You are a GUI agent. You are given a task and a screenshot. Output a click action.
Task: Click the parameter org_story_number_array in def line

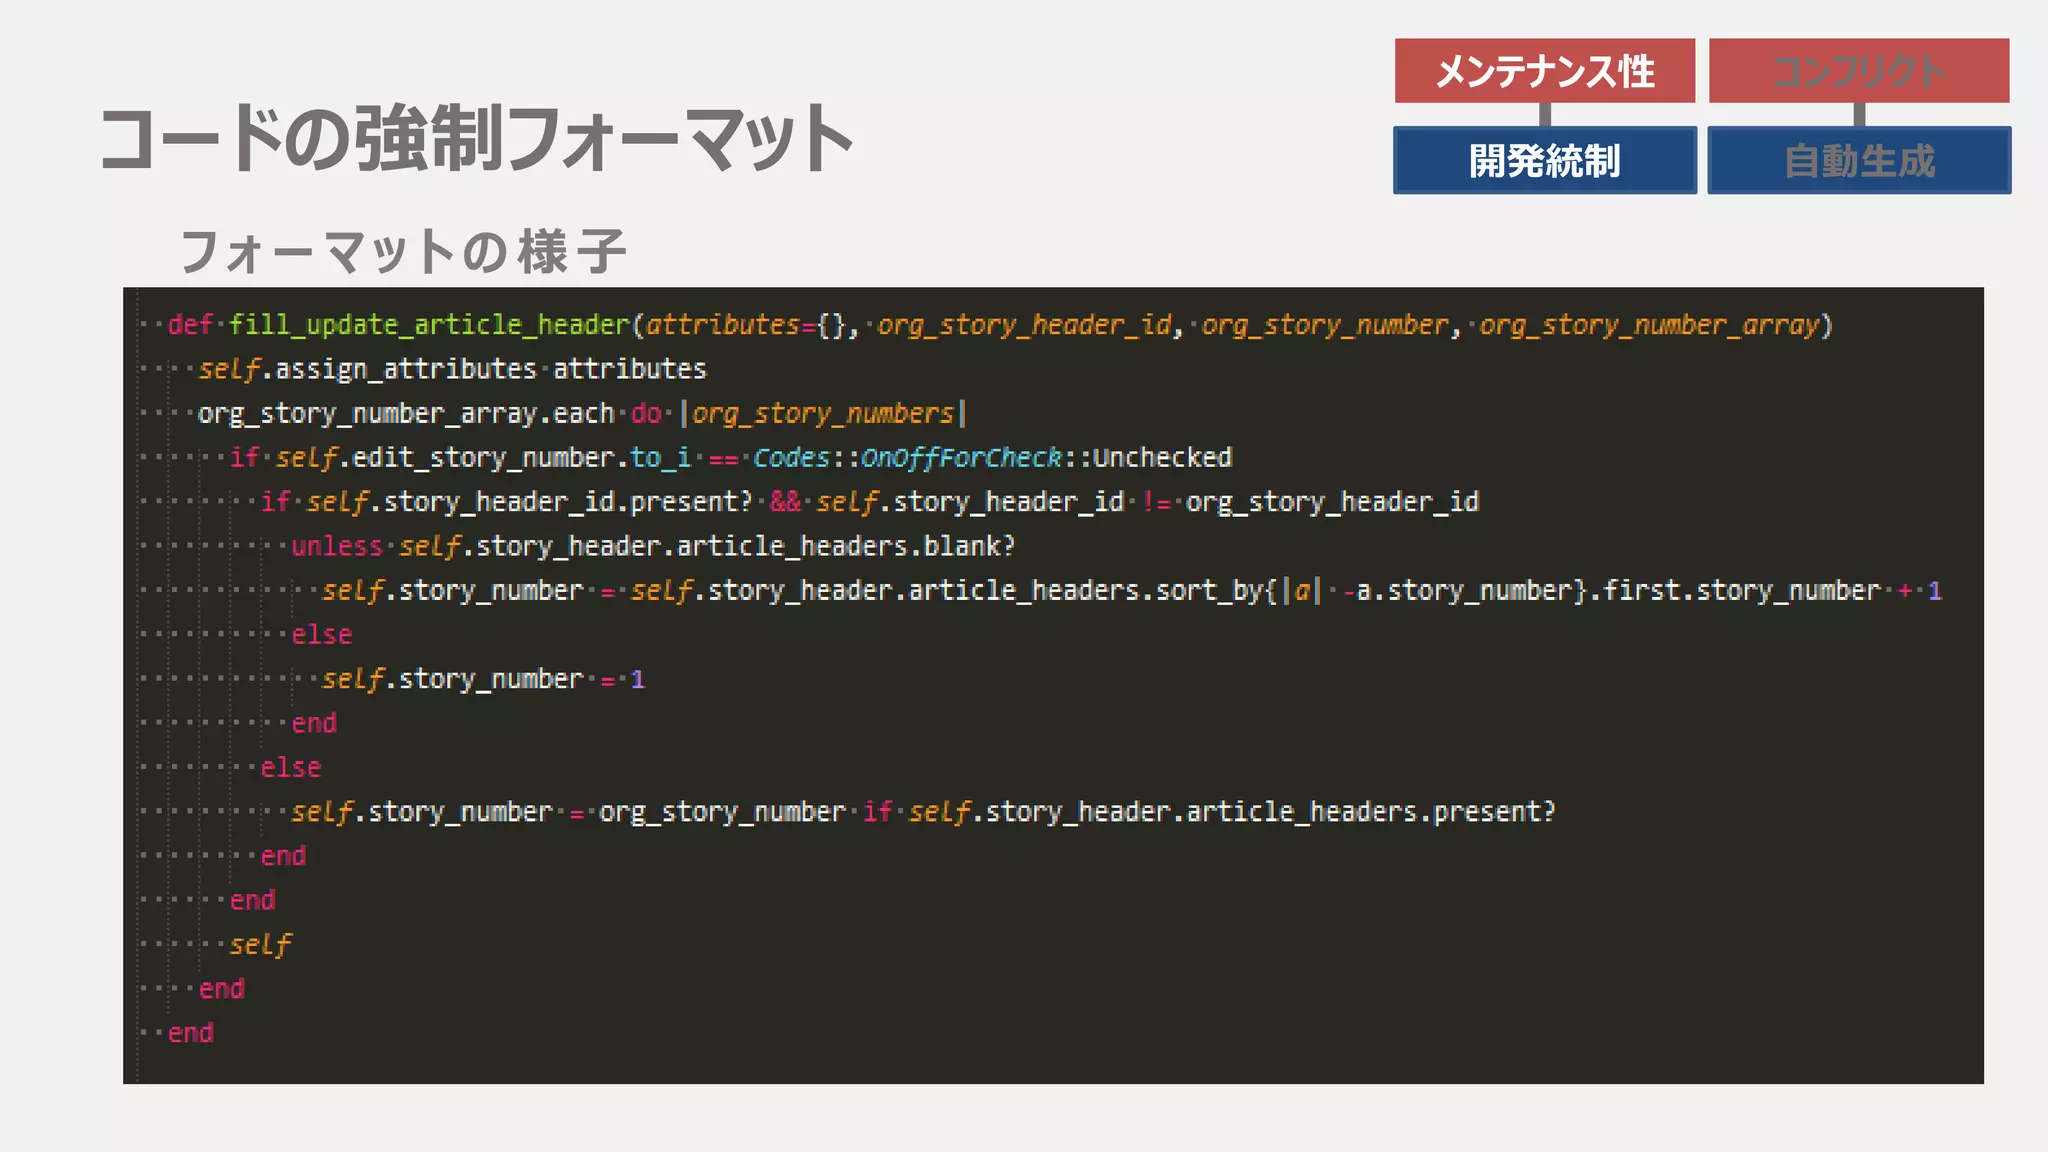(x=1649, y=325)
